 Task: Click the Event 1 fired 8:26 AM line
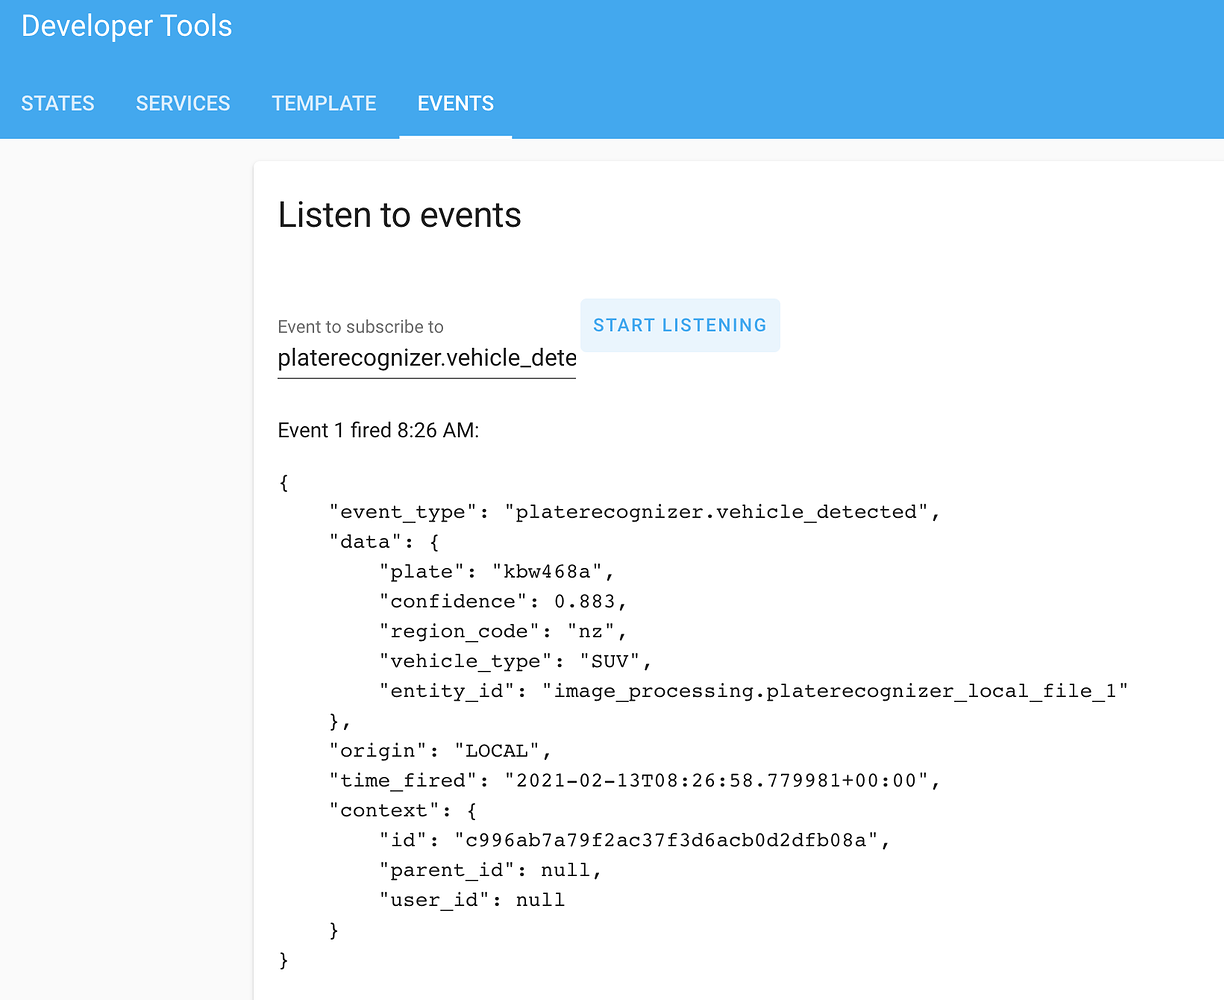(379, 431)
